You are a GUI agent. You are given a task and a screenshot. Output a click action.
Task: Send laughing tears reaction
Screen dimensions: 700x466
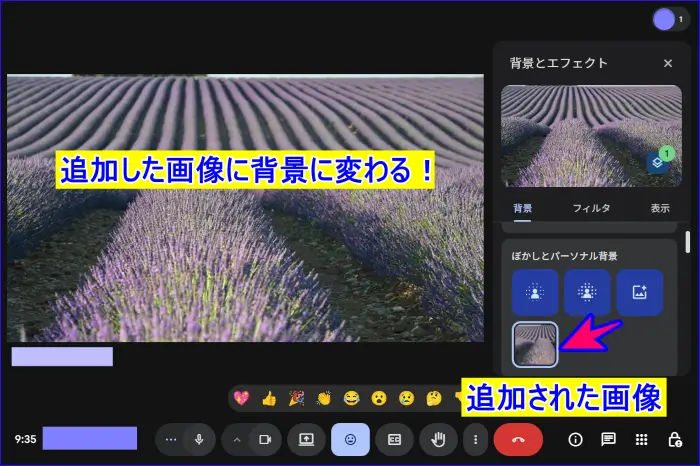(x=351, y=398)
